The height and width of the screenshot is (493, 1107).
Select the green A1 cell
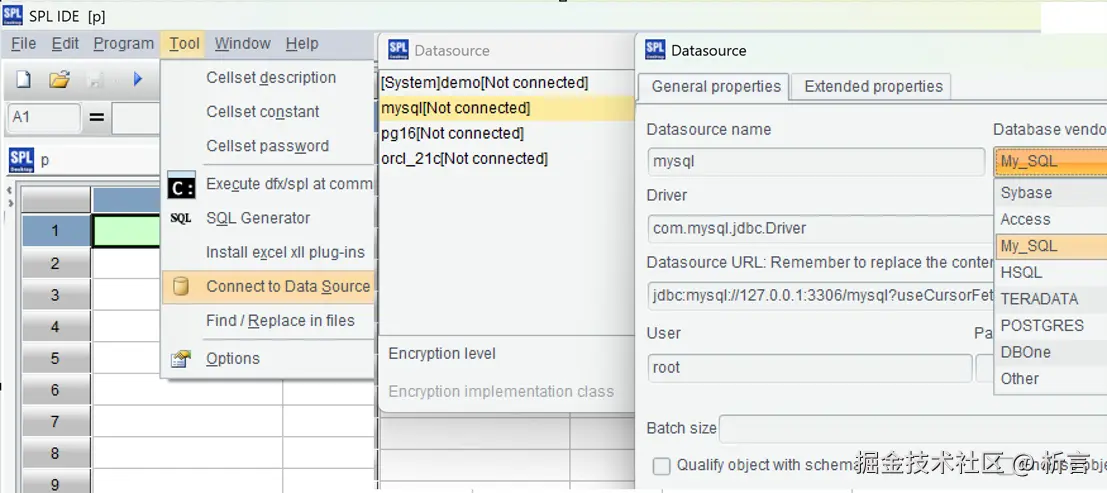pyautogui.click(x=126, y=231)
